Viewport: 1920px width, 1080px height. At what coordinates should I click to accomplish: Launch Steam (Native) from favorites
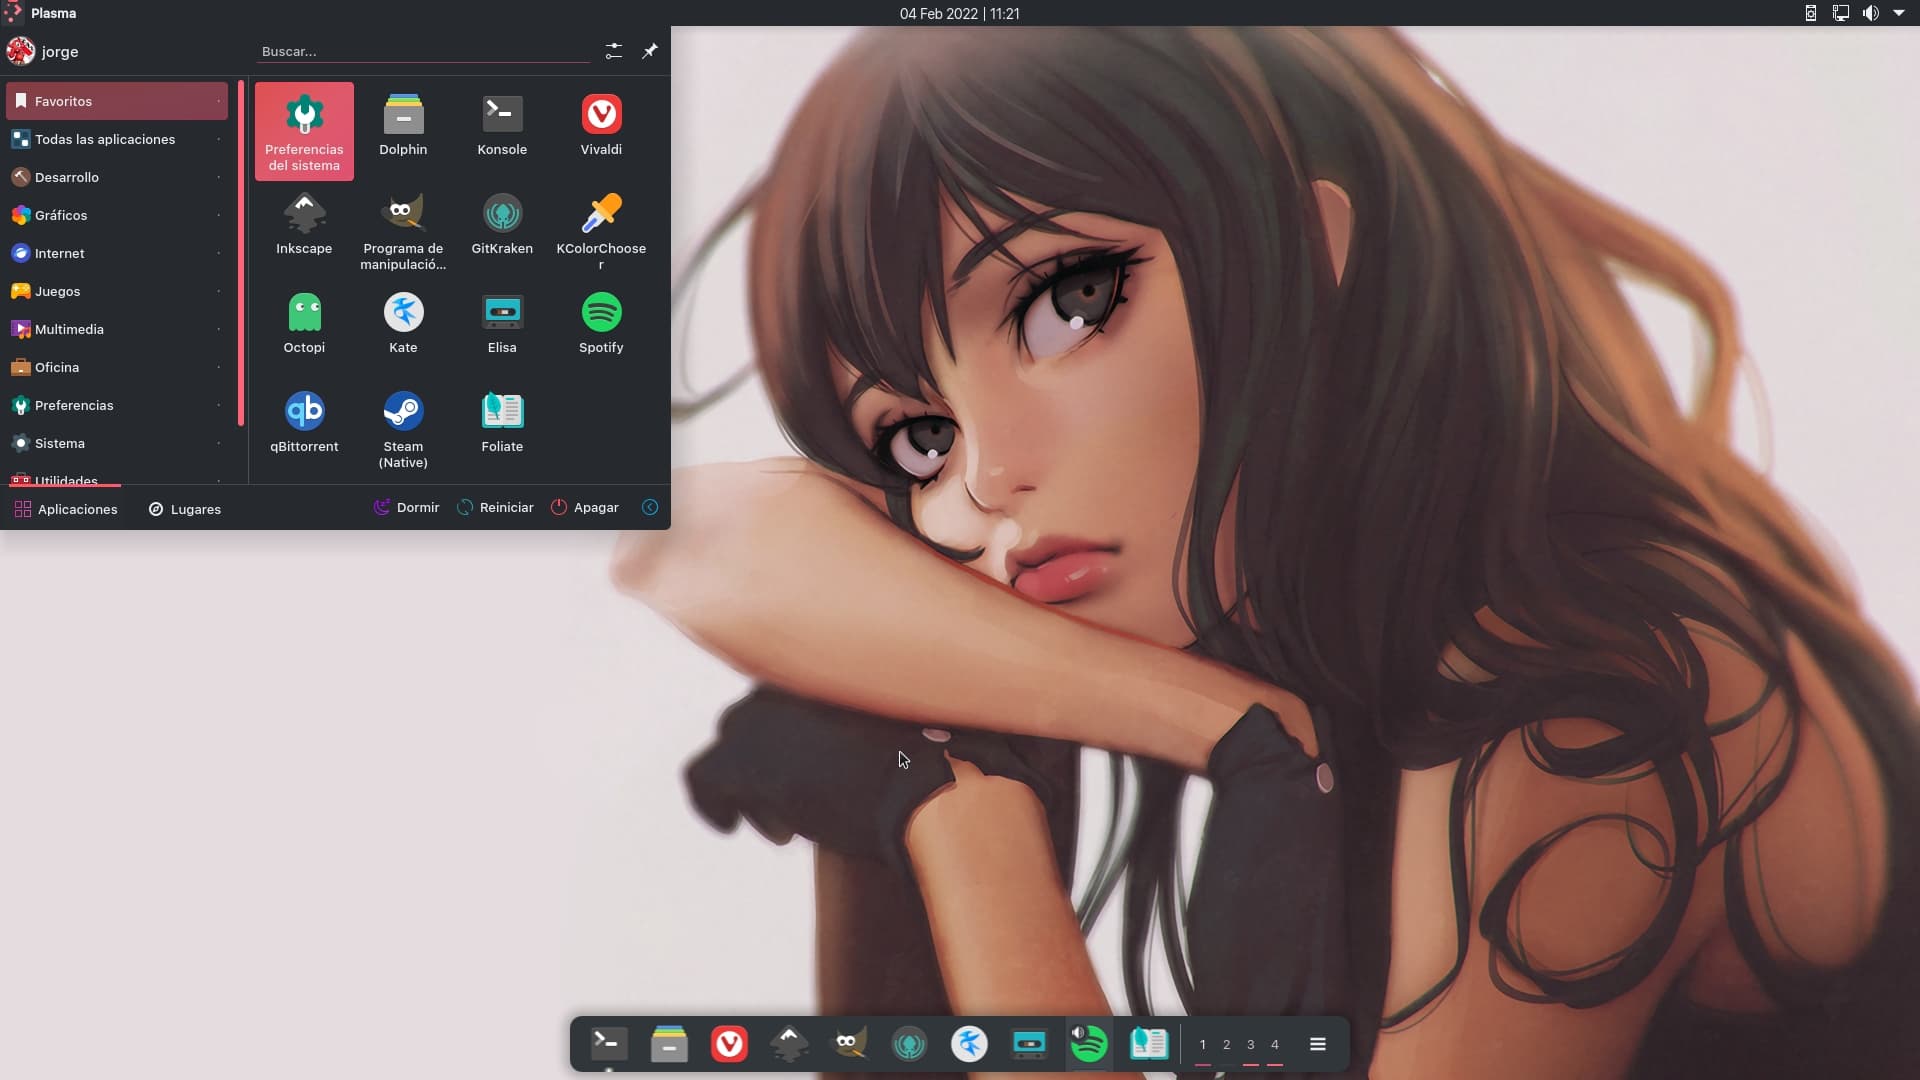403,430
